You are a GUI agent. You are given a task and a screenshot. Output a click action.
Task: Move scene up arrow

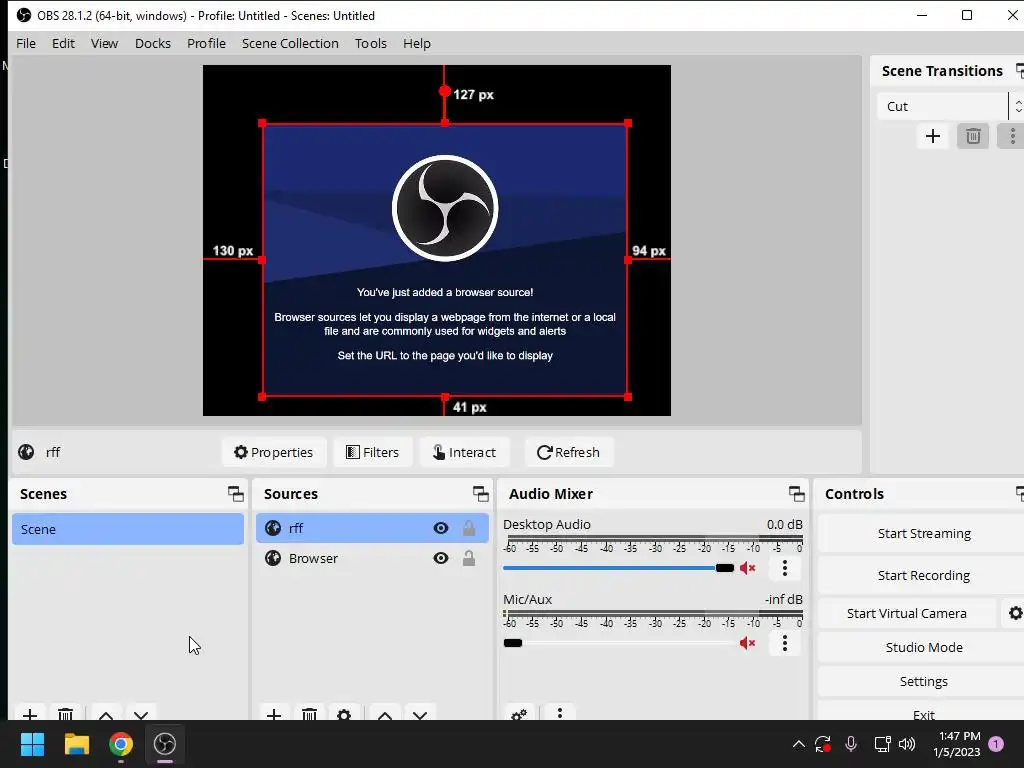coord(106,714)
